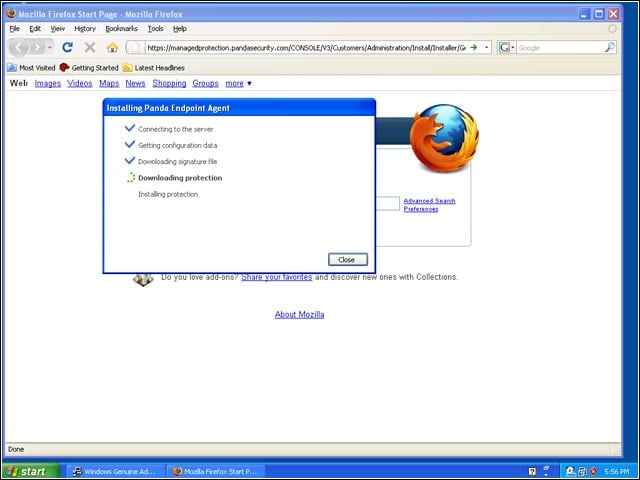This screenshot has width=640, height=480.
Task: Open the Preferences link
Action: [x=421, y=209]
